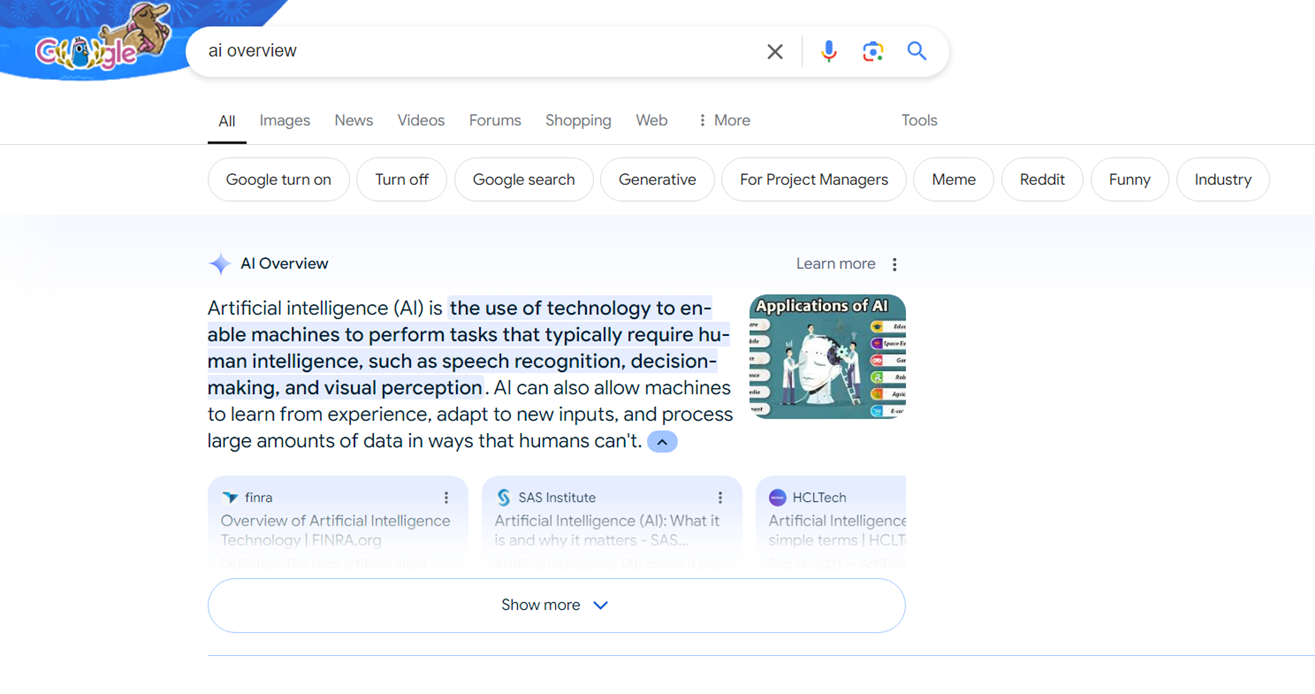The image size is (1315, 694).
Task: Select the 'Google turn on' filter chip
Action: (x=279, y=180)
